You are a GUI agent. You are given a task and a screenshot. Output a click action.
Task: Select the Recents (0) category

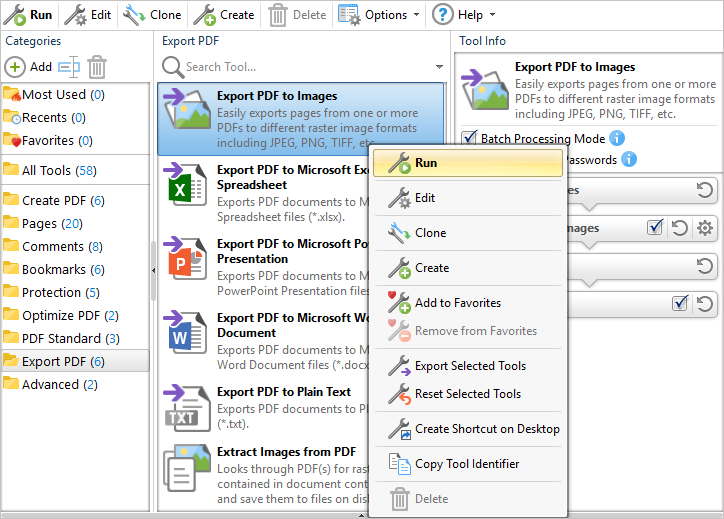tap(75, 118)
